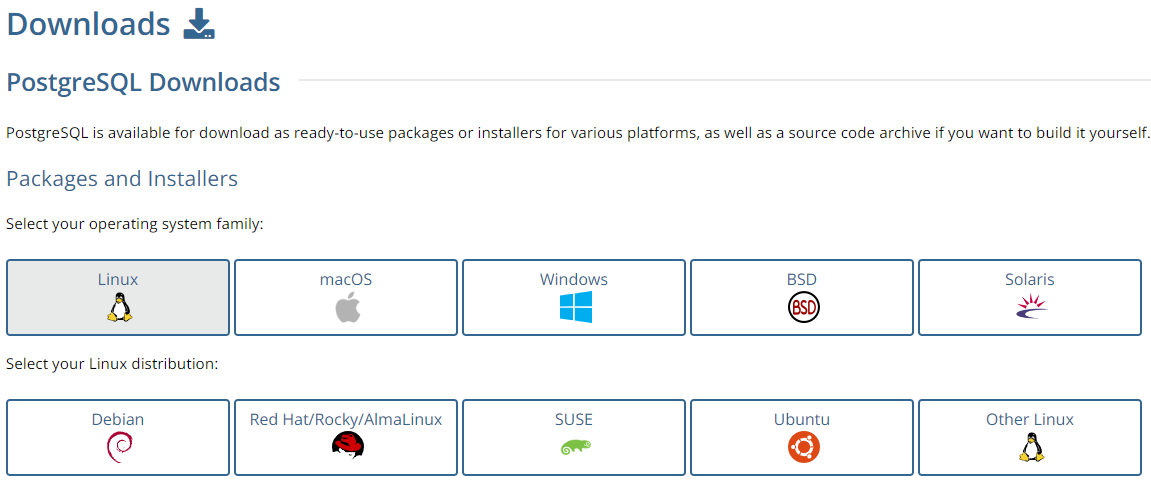Click the green SUSE chameleon logo
Viewport: 1151px width, 485px height.
coord(575,445)
